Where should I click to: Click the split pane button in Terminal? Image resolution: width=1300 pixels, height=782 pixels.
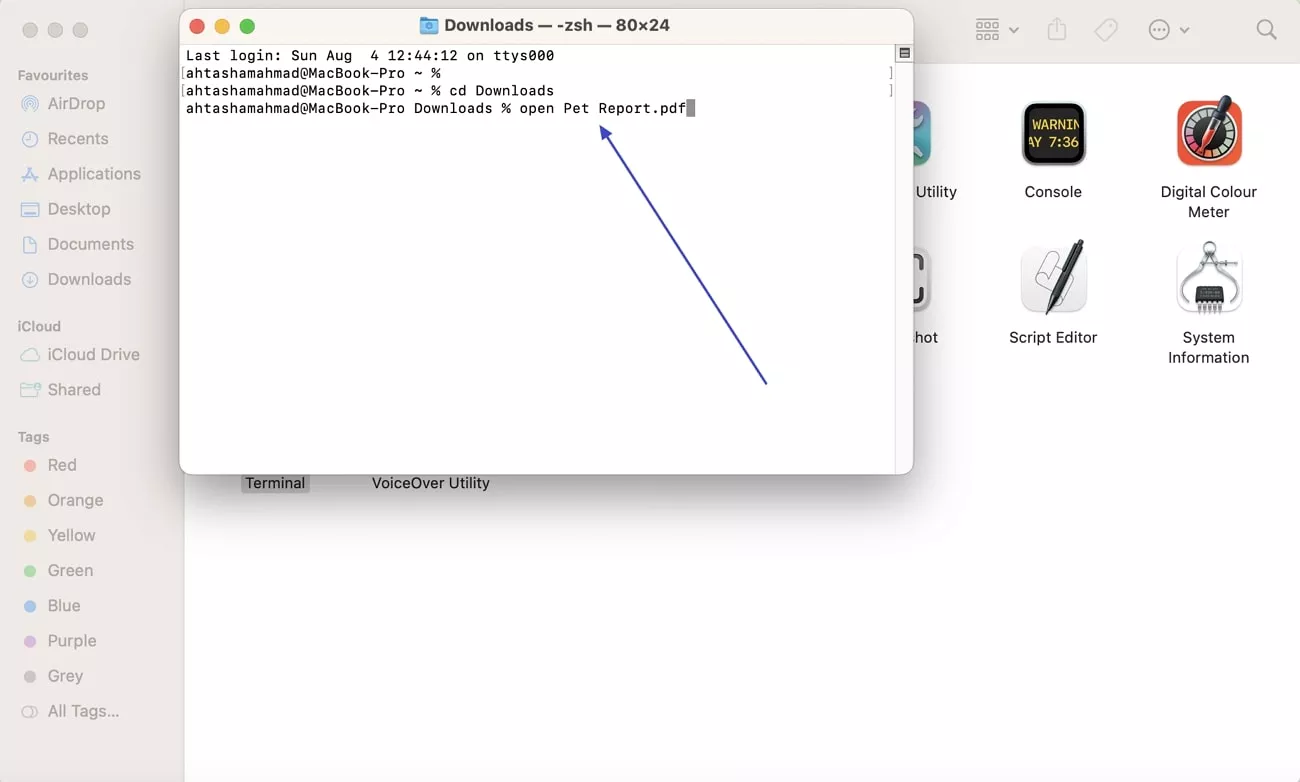(x=903, y=52)
